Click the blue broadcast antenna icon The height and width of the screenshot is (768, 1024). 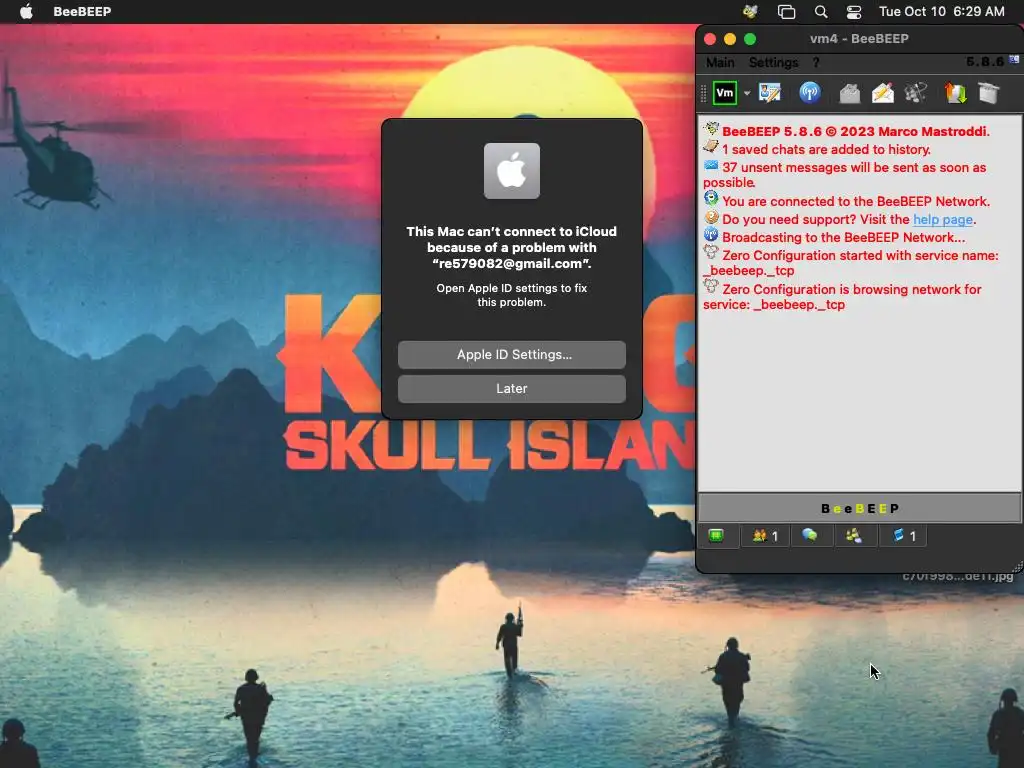810,93
